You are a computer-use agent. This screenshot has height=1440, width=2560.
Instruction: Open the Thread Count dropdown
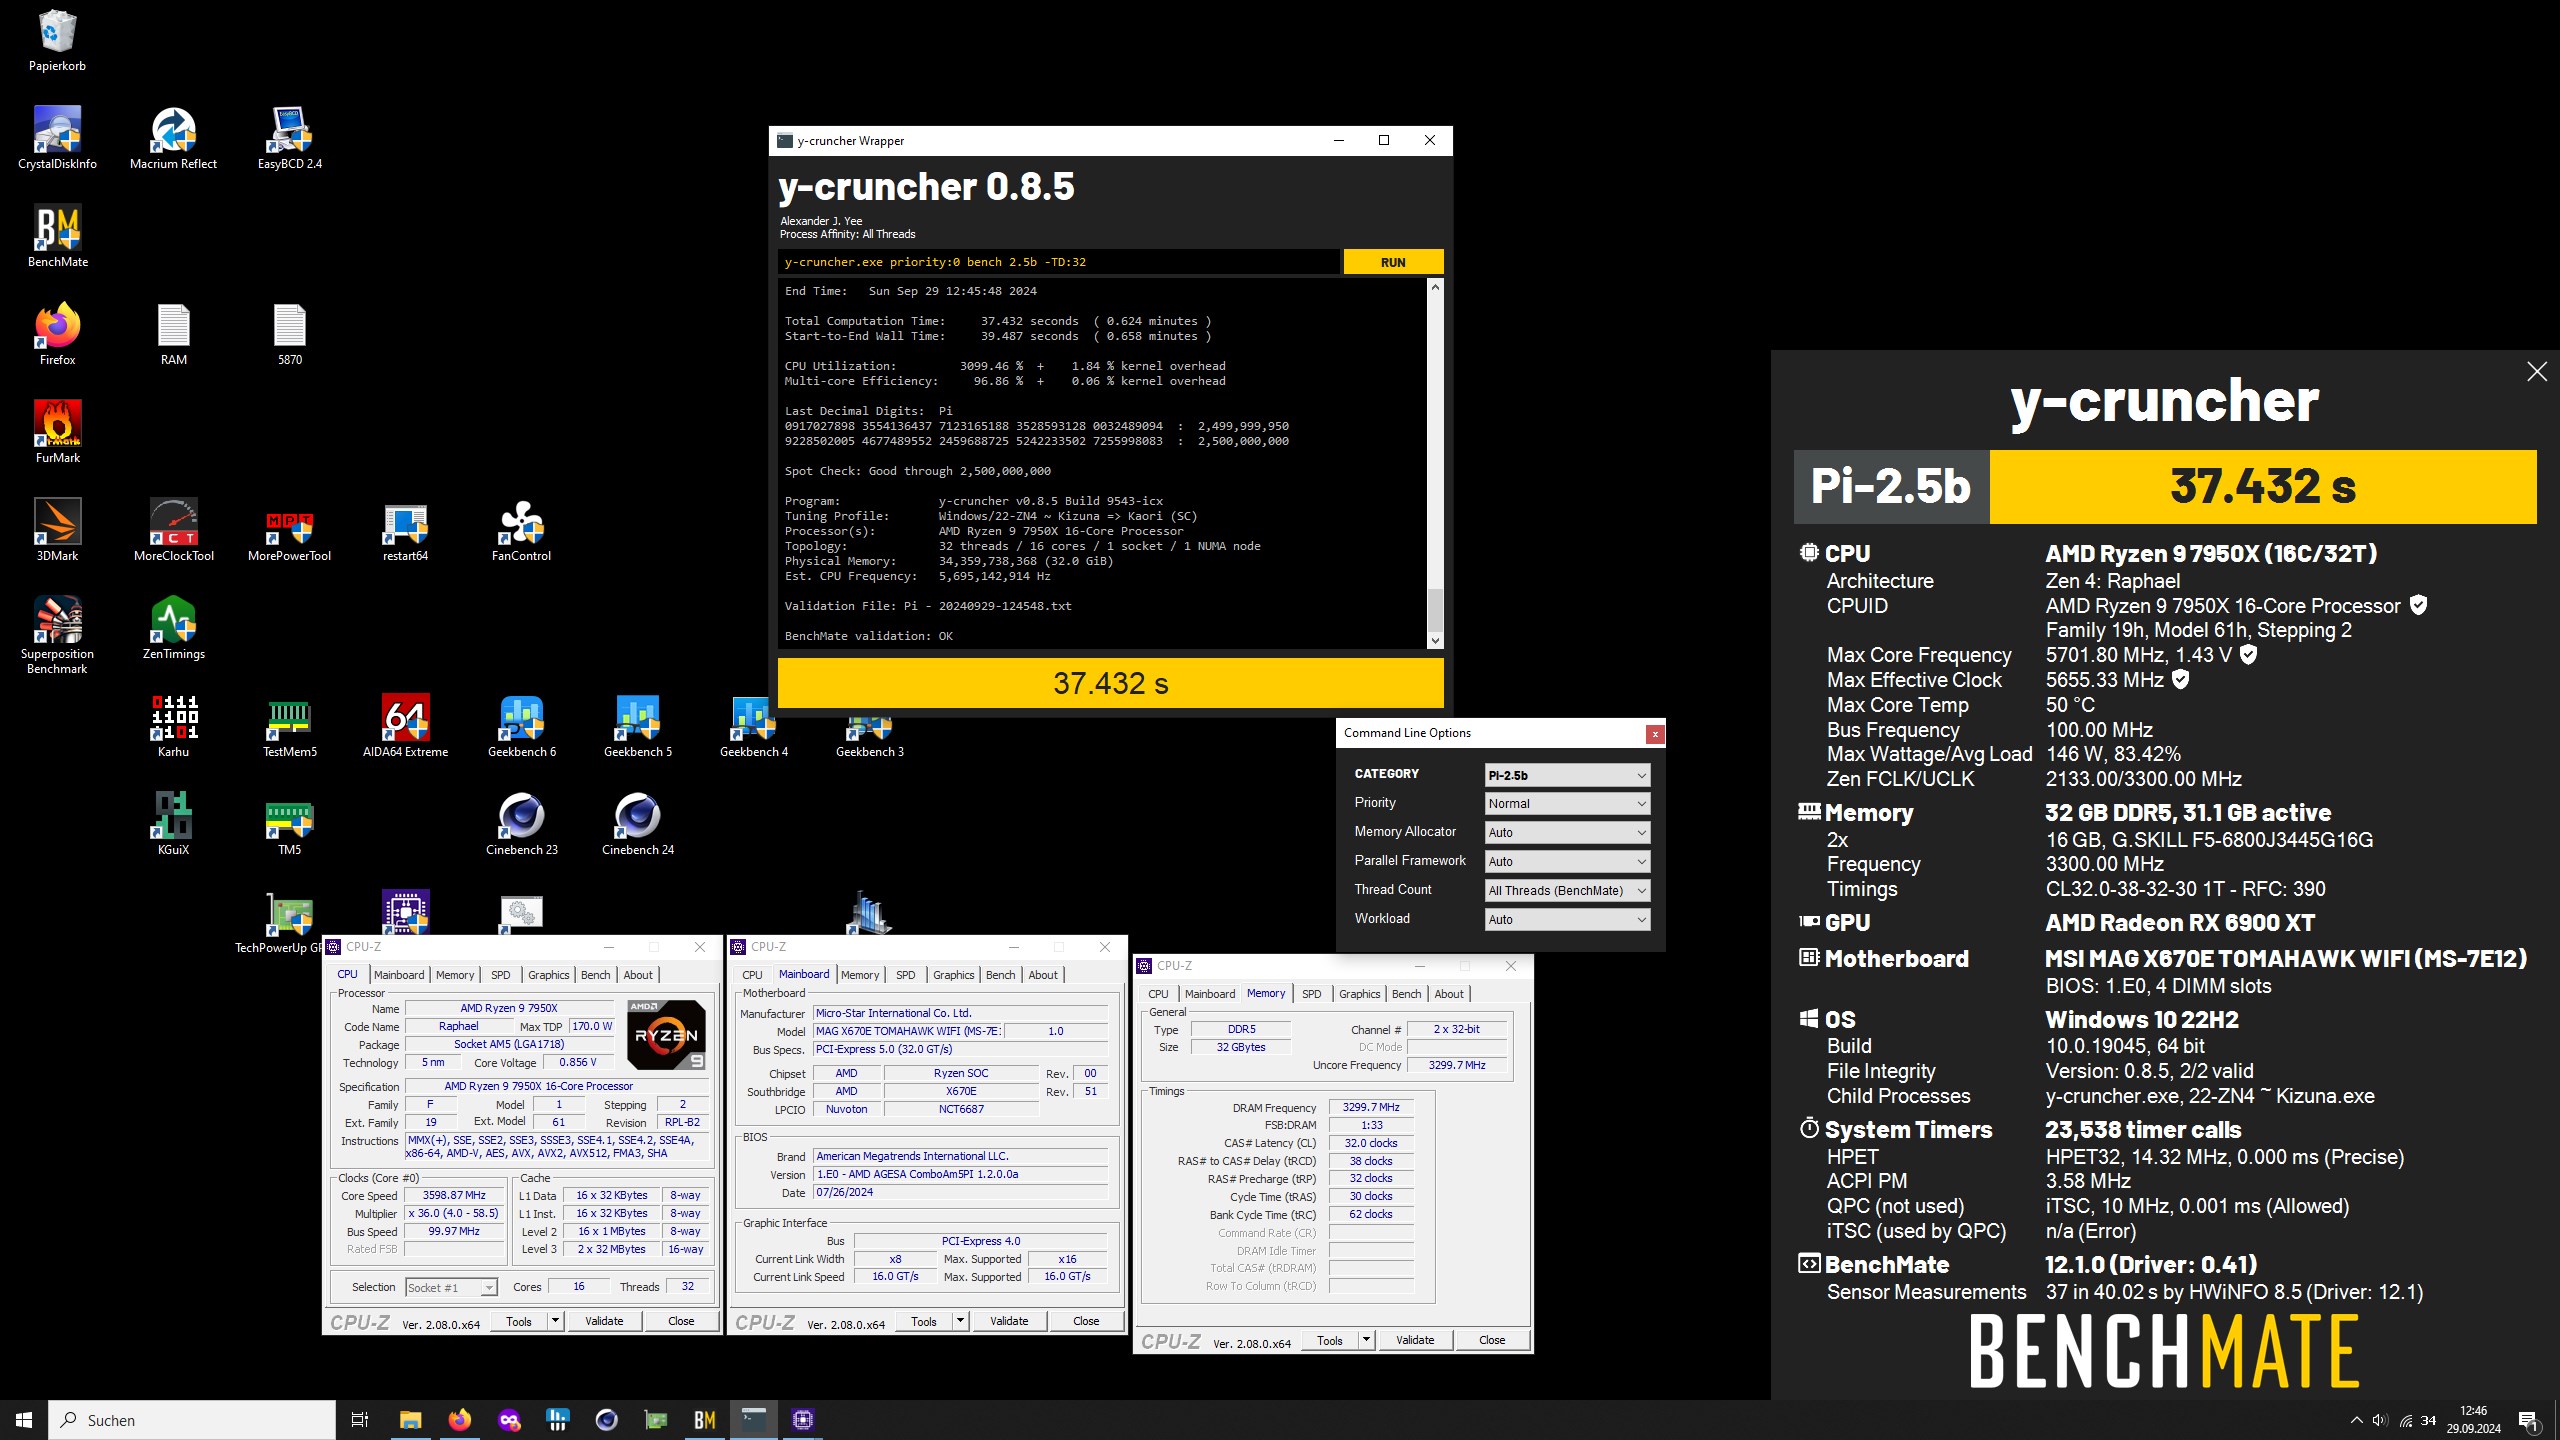[1567, 890]
